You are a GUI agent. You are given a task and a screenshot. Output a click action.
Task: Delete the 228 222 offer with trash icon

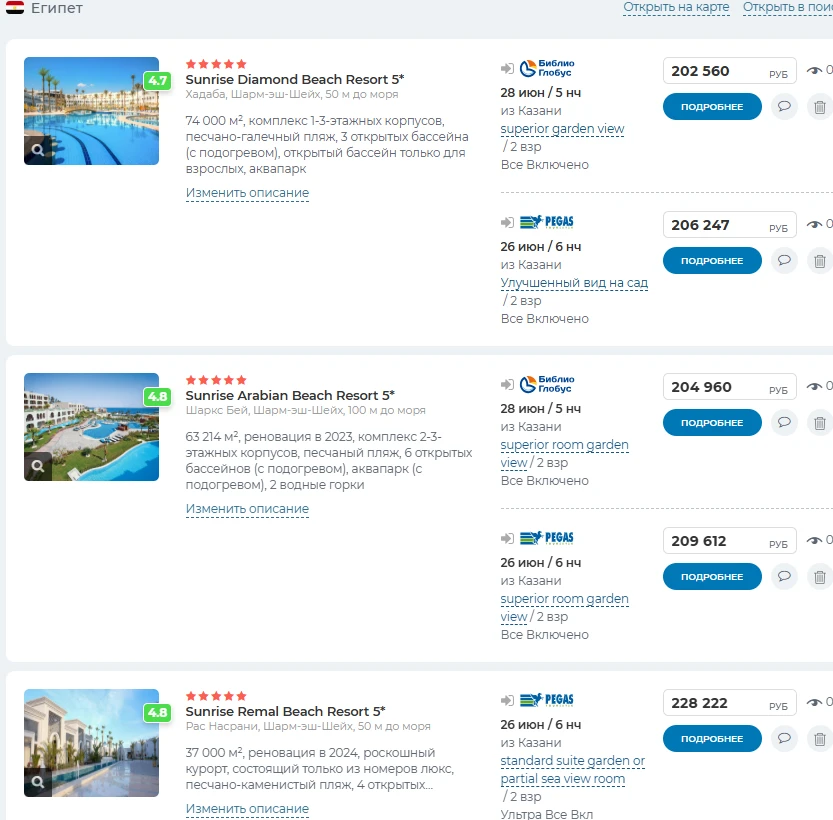tap(820, 739)
